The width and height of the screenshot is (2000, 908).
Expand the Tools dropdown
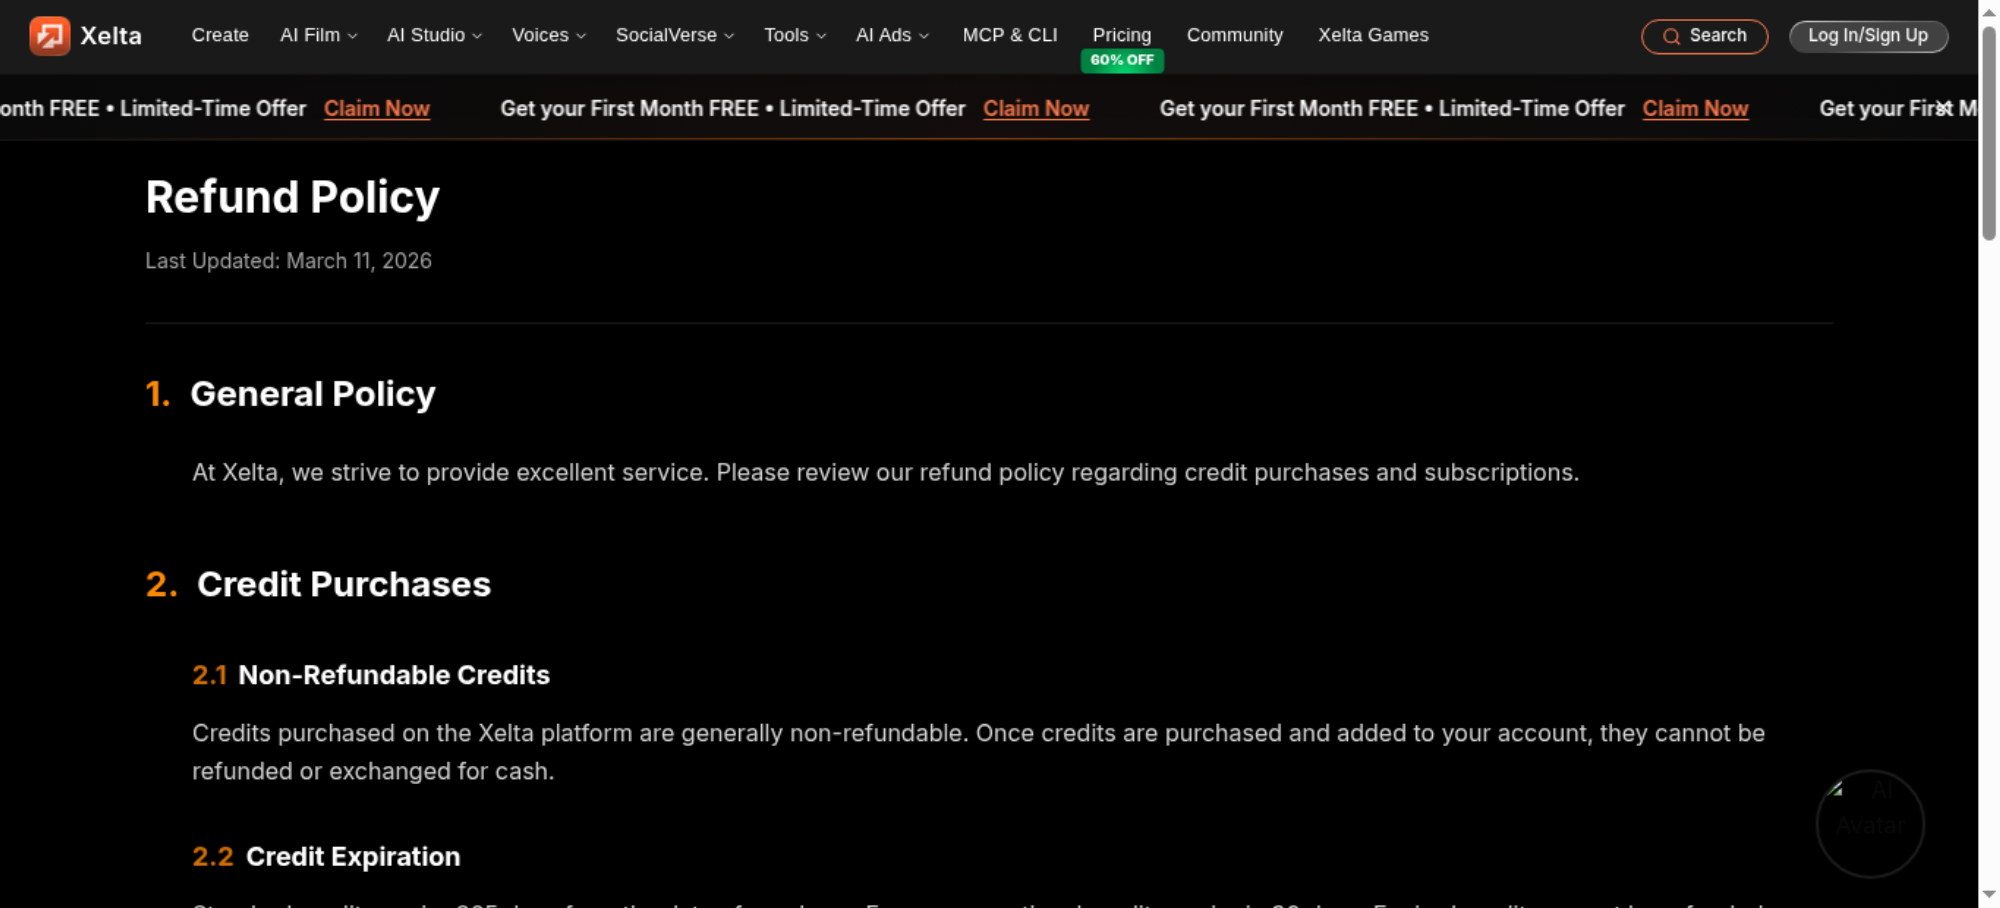(795, 35)
